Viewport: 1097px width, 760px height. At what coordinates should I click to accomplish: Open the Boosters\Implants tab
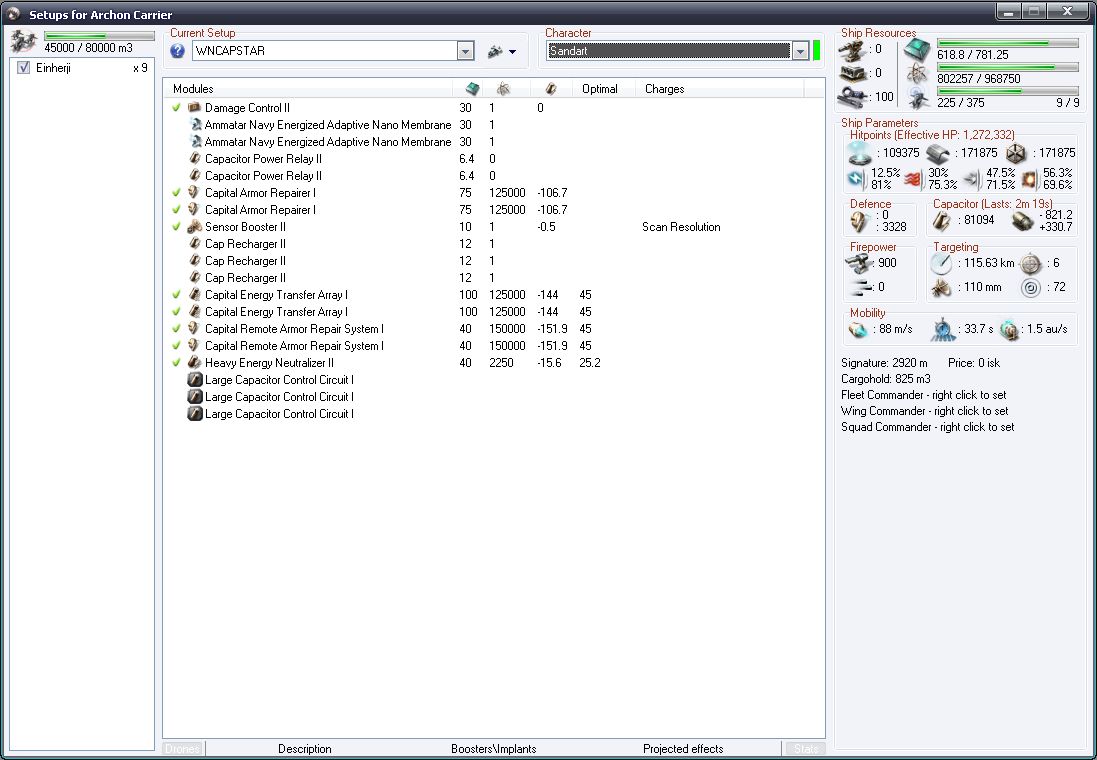(x=494, y=749)
